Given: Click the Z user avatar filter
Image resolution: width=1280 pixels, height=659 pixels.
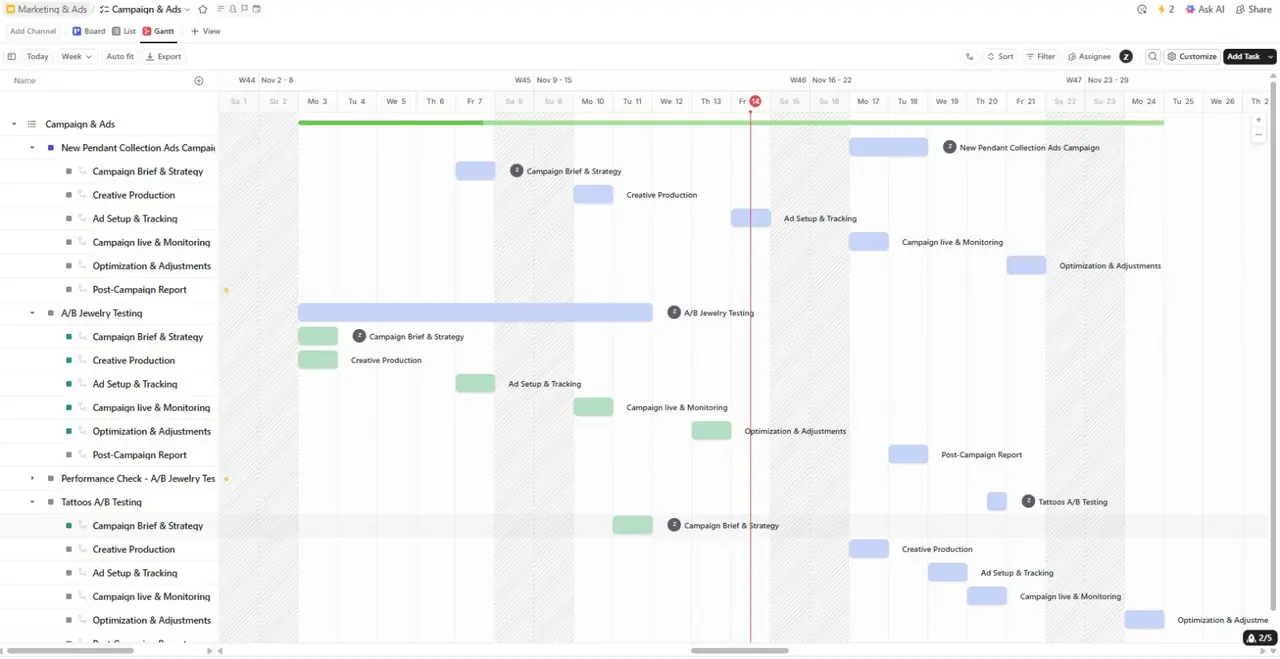Looking at the screenshot, I should pos(1126,57).
